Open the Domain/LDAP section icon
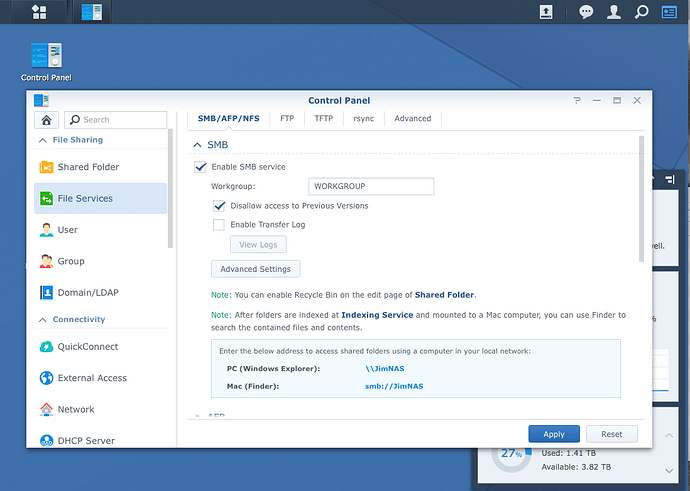 [x=46, y=293]
